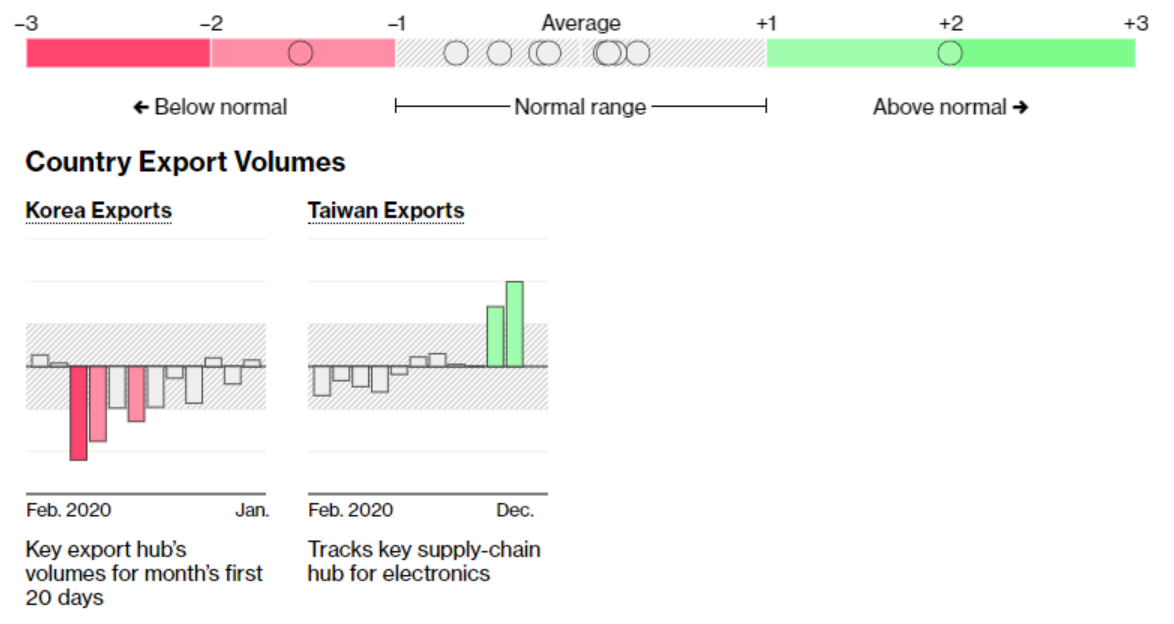This screenshot has height=624, width=1174.
Task: Open the Taiwan Exports link
Action: pyautogui.click(x=386, y=211)
